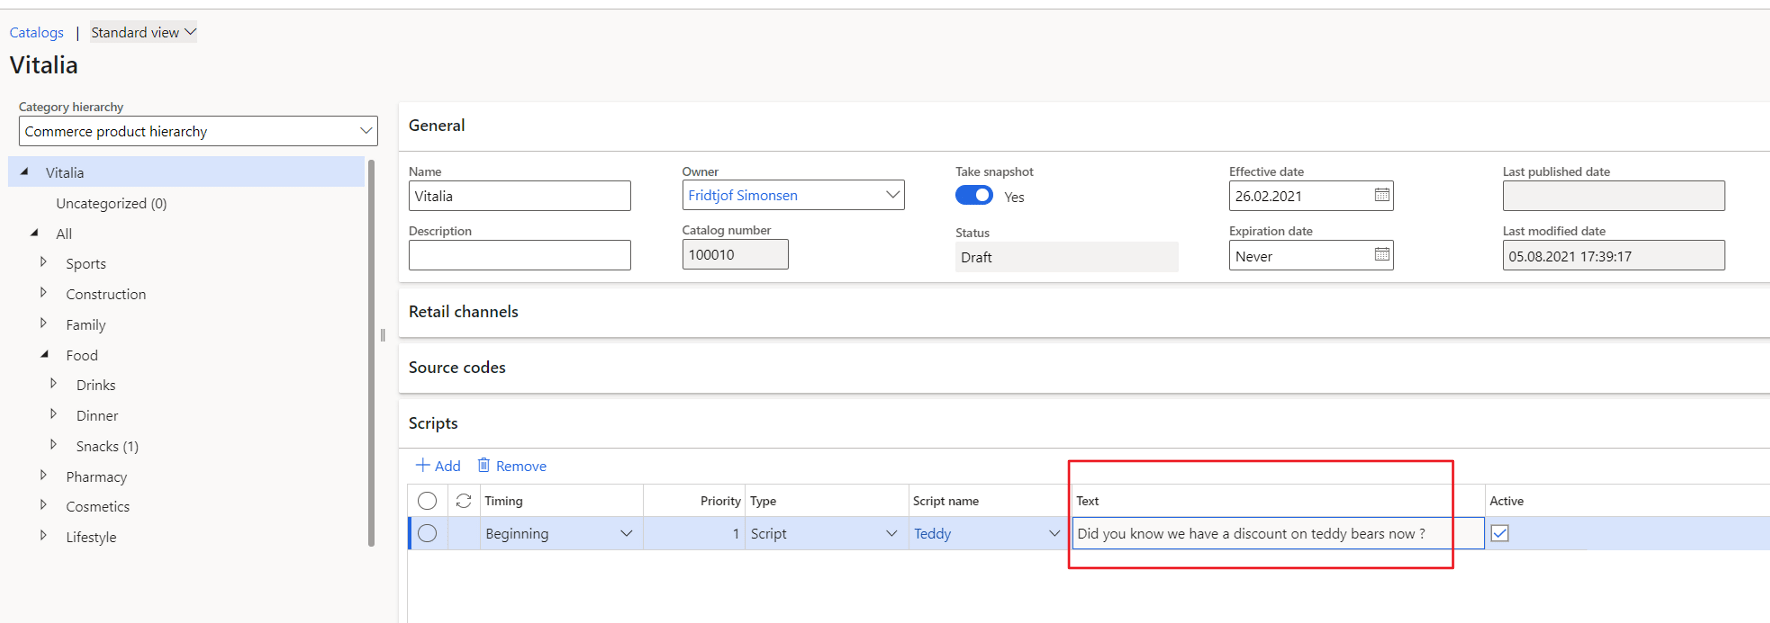
Task: Open the Category hierarchy dropdown
Action: 365,131
